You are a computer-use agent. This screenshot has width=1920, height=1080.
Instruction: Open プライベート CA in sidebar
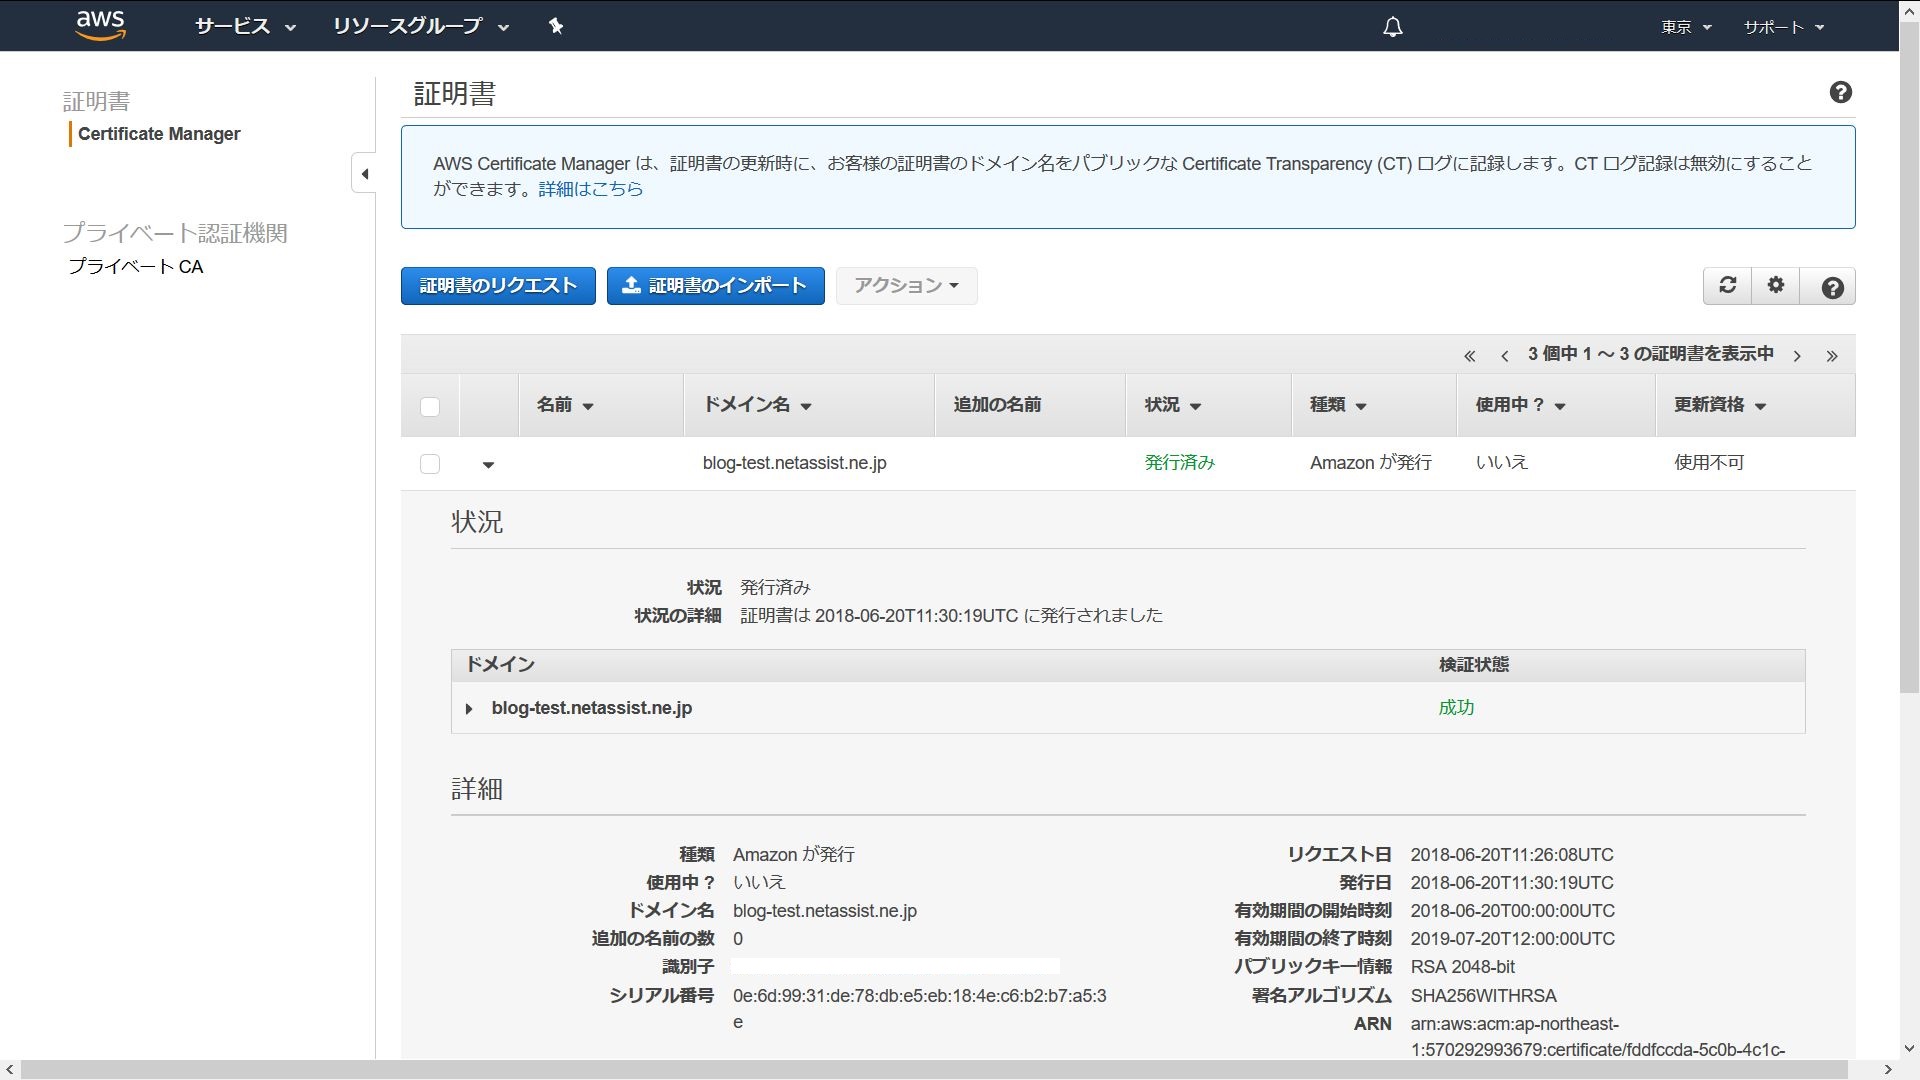135,267
